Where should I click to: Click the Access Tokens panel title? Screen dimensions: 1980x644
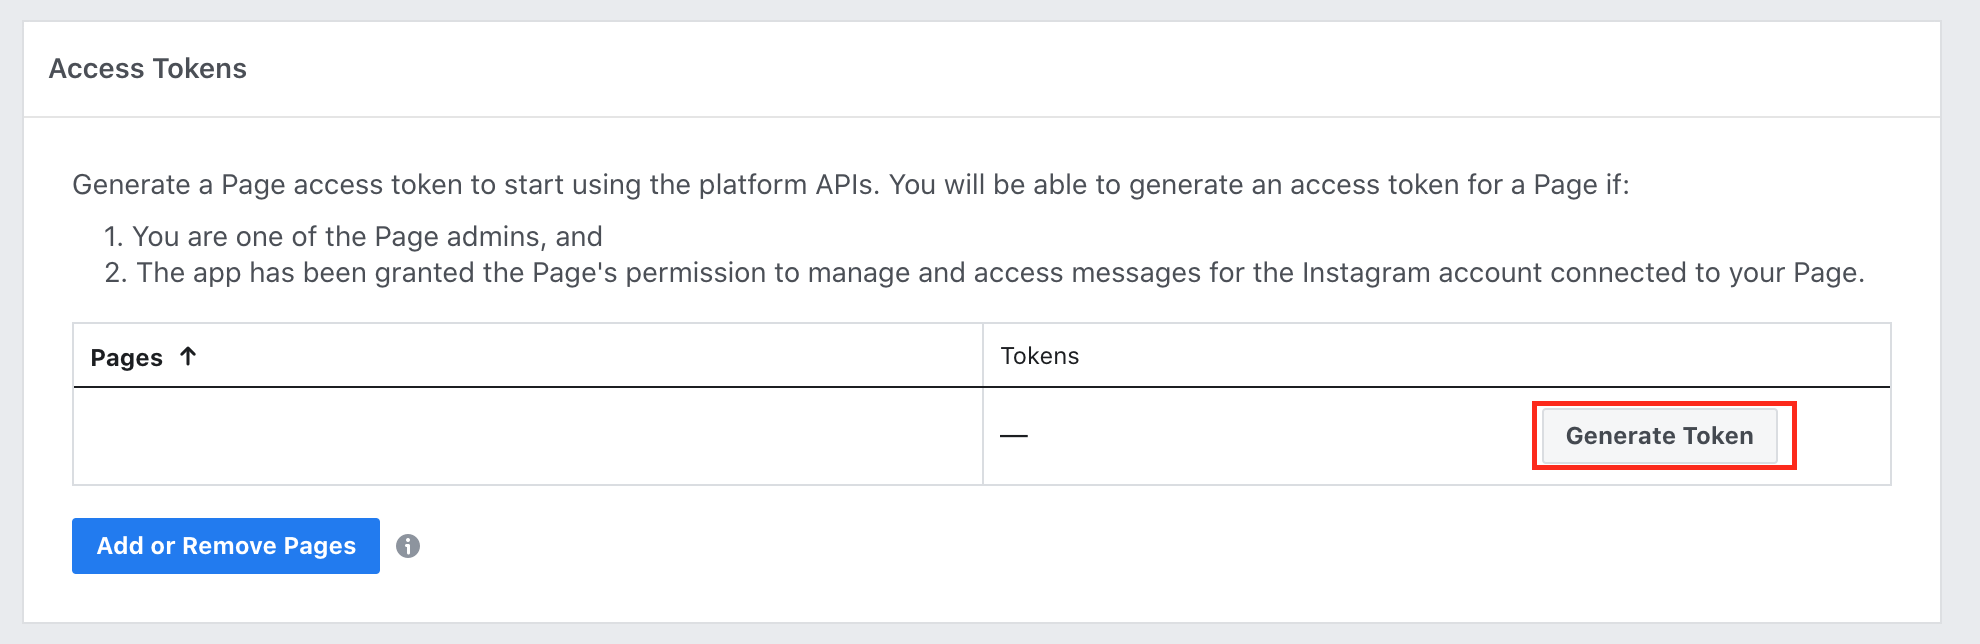click(x=148, y=69)
